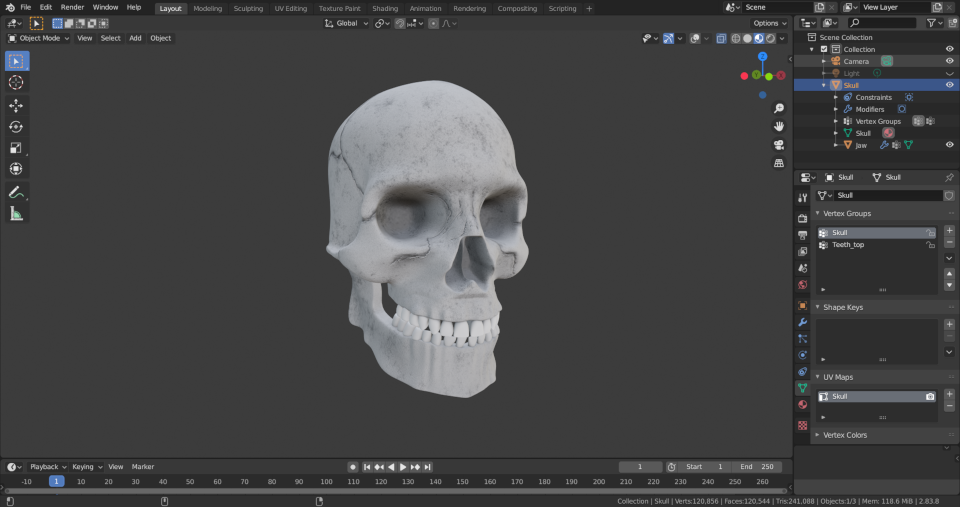Switch to the Sculpting workspace tab
This screenshot has height=507, width=960.
tap(248, 9)
